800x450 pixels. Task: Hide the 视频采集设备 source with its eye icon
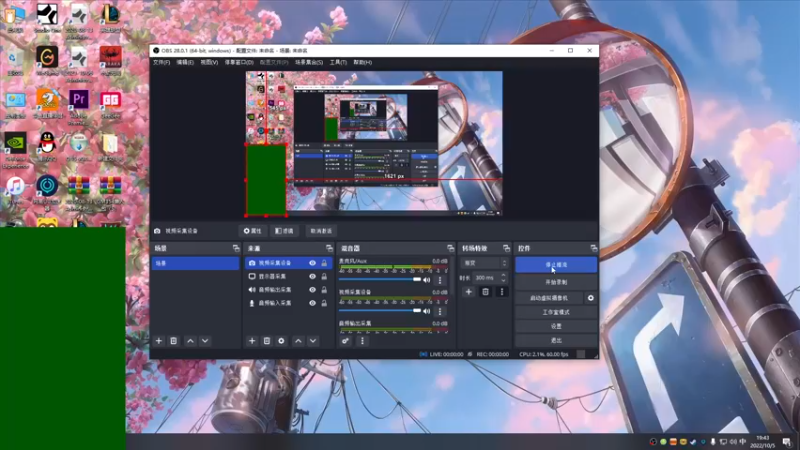coord(312,263)
